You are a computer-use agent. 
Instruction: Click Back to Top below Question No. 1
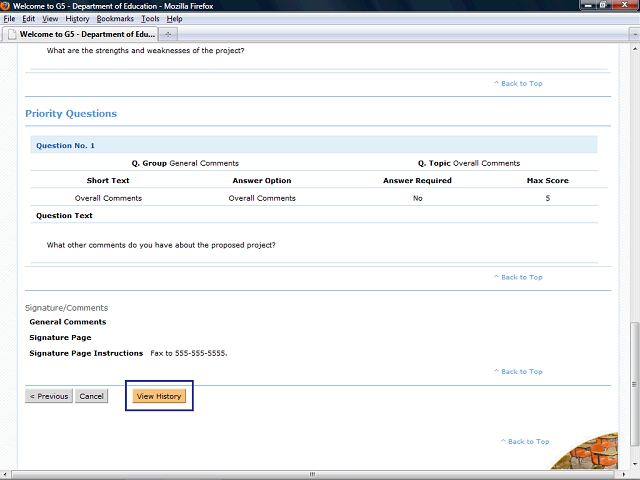tap(518, 277)
